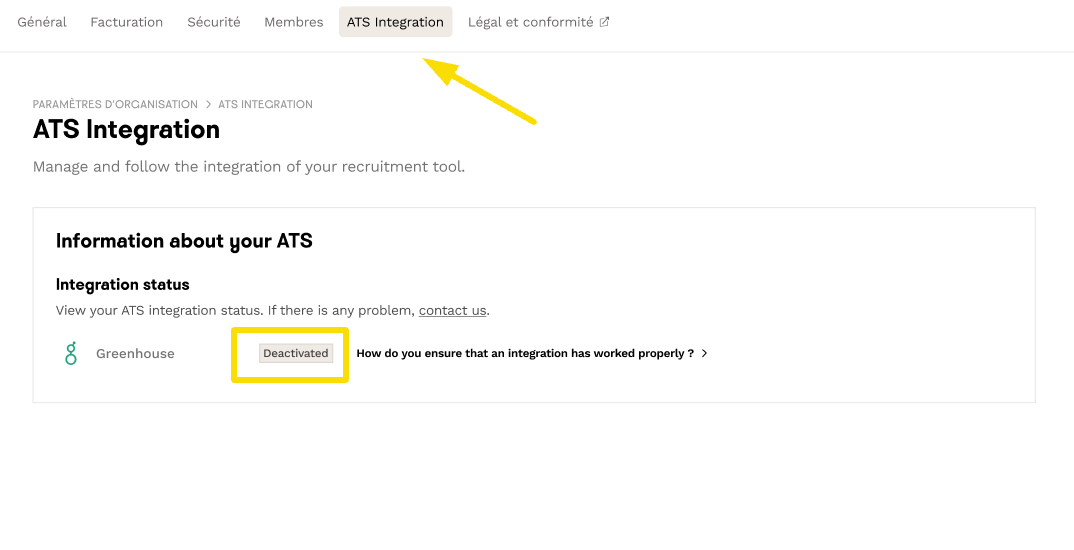Viewport: 1074px width, 550px height.
Task: Click the "Integration status" subheading
Action: click(123, 285)
